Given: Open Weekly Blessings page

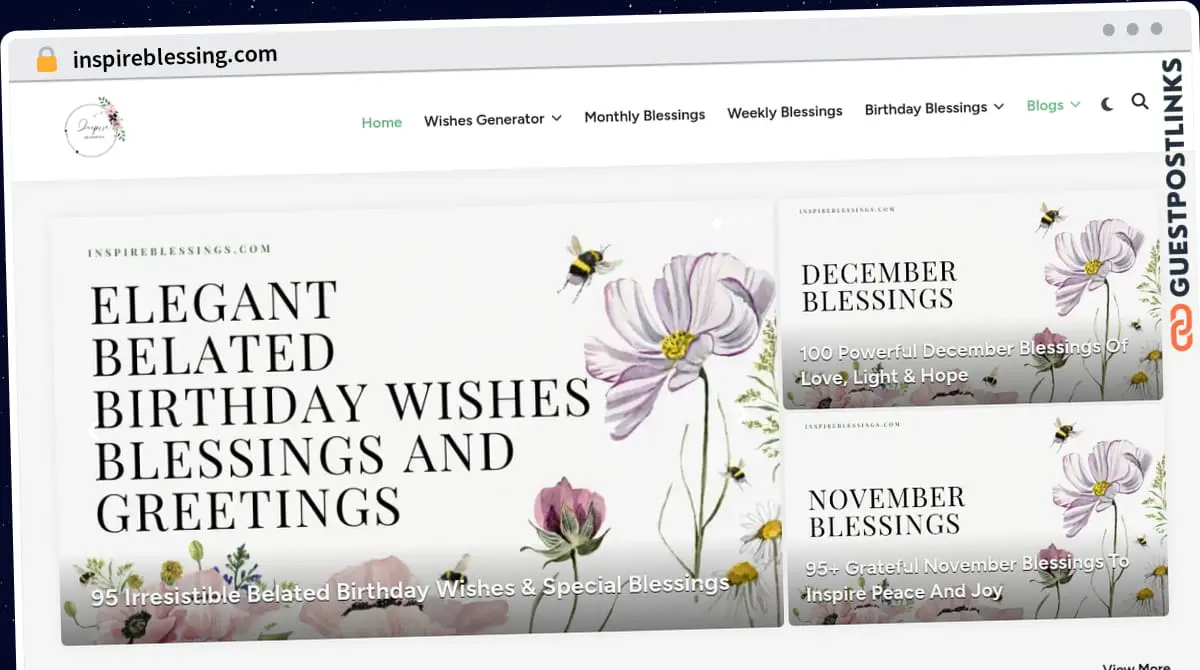Looking at the screenshot, I should (785, 112).
